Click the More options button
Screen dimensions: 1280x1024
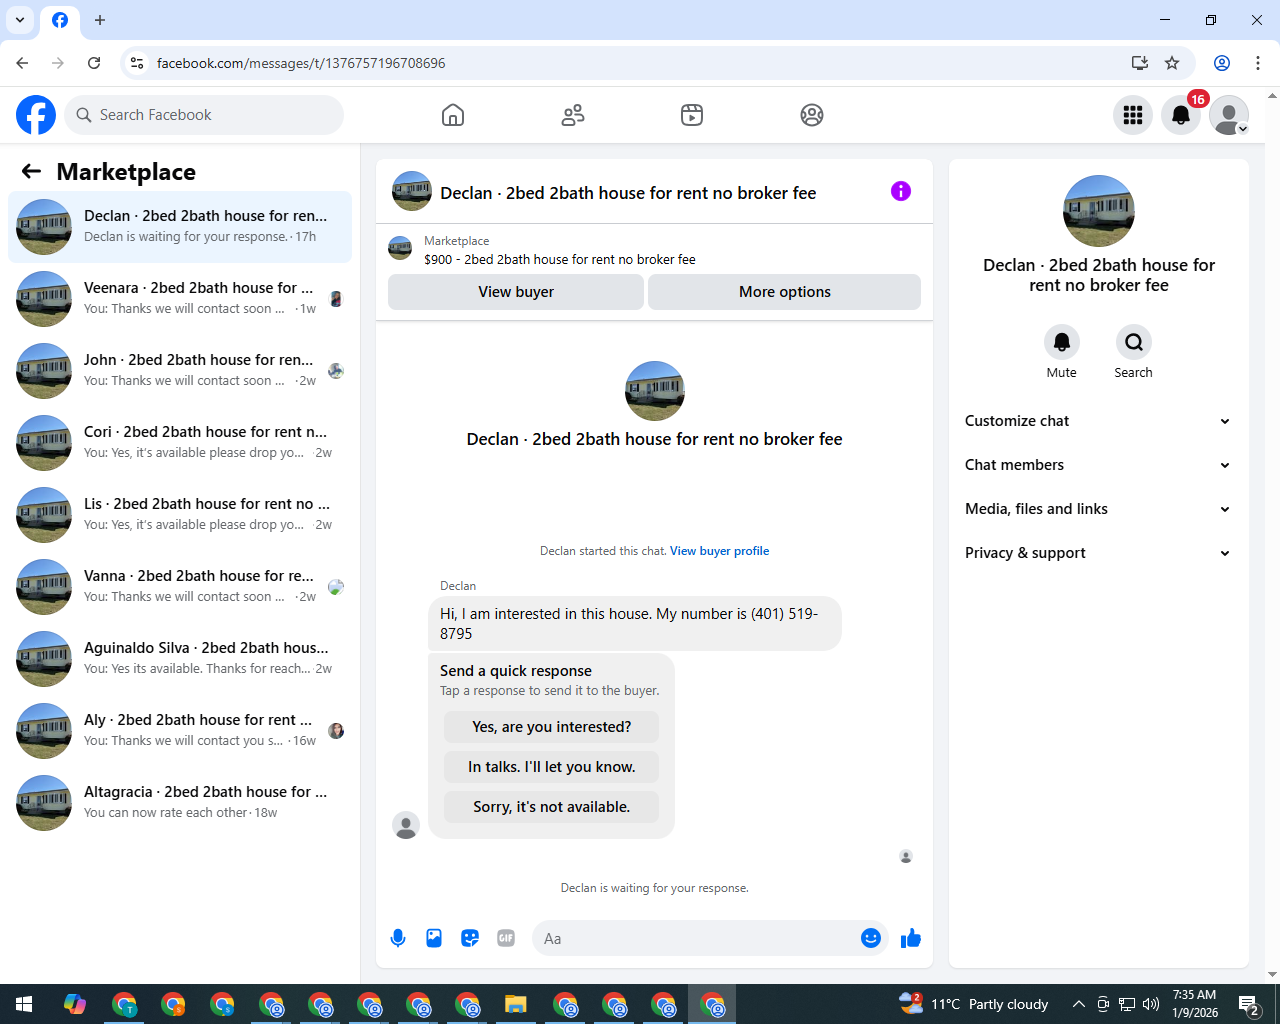tap(785, 292)
